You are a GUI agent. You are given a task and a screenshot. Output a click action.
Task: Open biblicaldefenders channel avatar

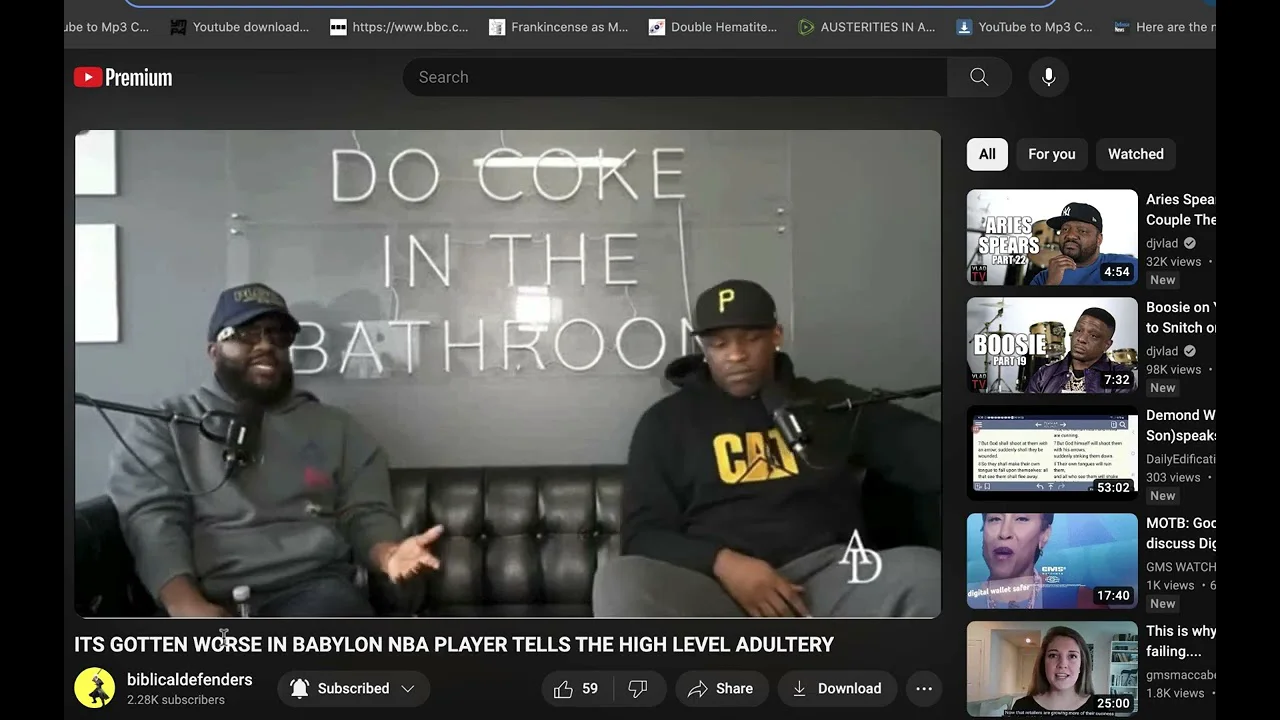94,688
